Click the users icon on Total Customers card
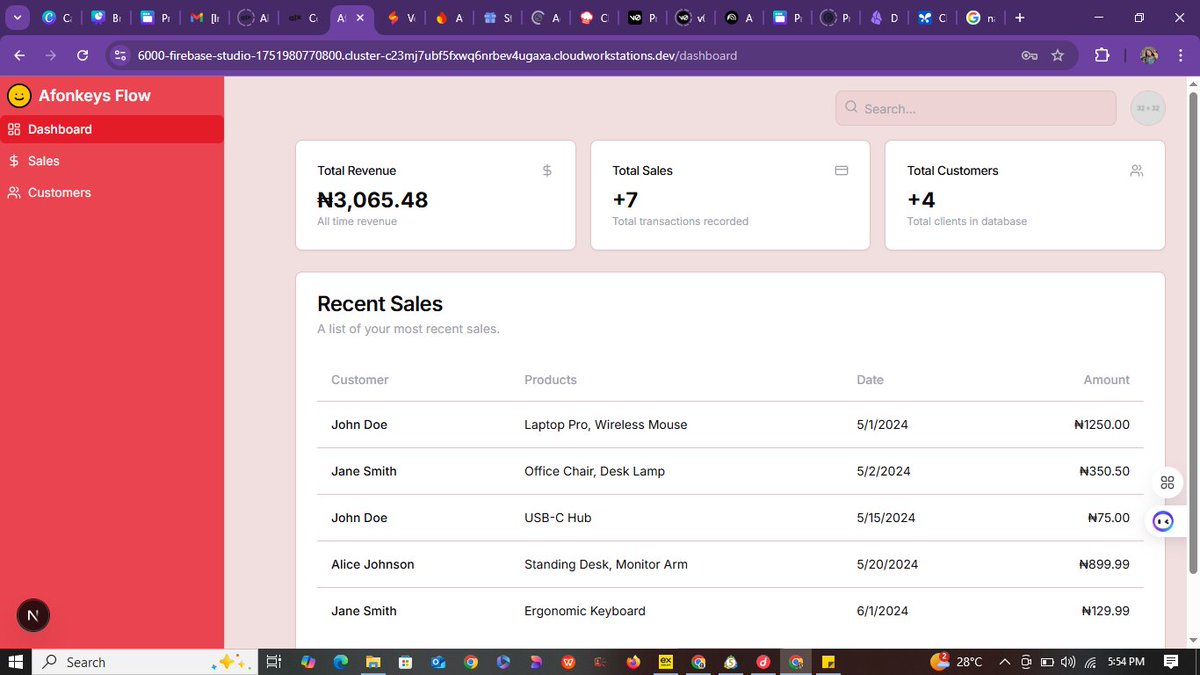The height and width of the screenshot is (675, 1200). tap(1136, 170)
